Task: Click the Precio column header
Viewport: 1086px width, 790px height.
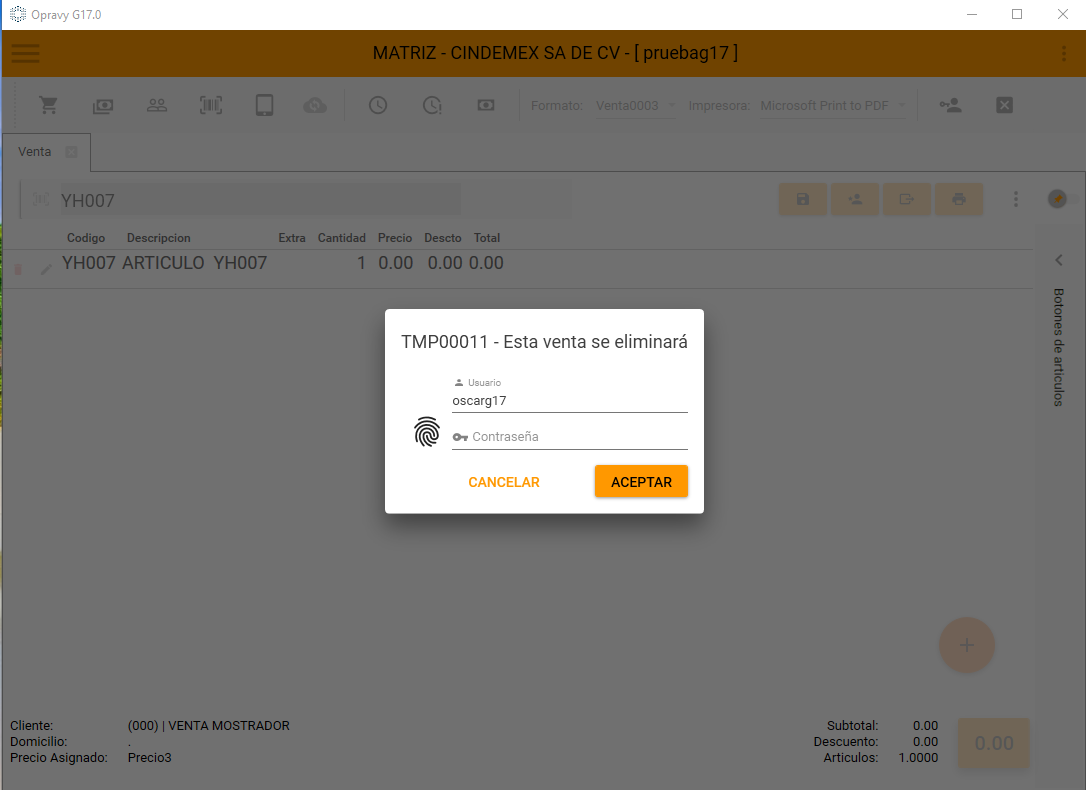Action: 395,237
